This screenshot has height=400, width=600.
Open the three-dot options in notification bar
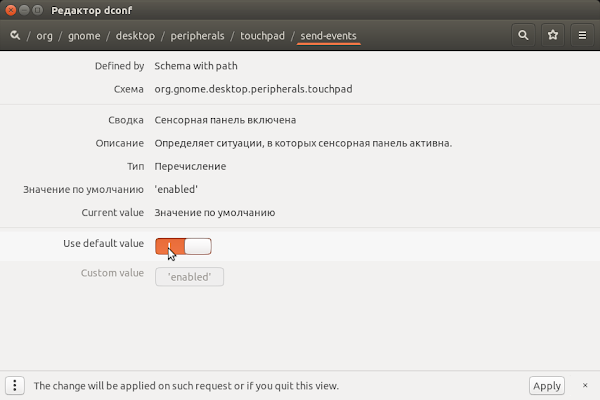click(15, 385)
